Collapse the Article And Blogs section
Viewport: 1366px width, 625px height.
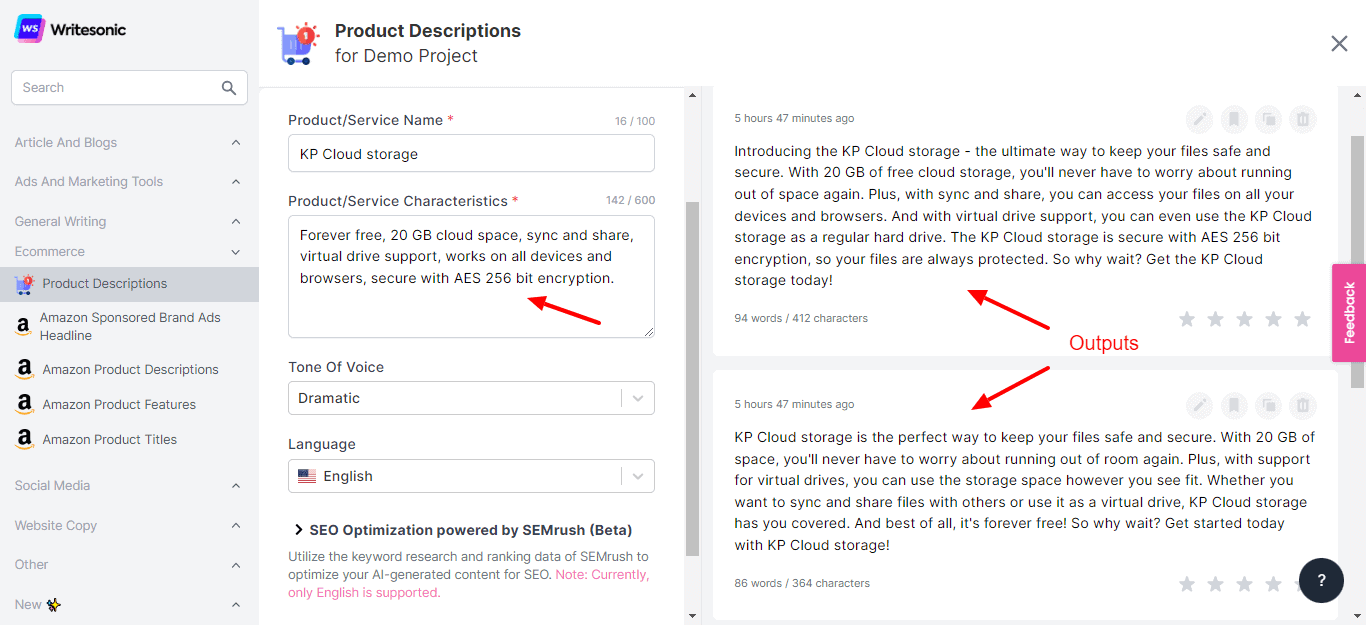click(x=236, y=143)
